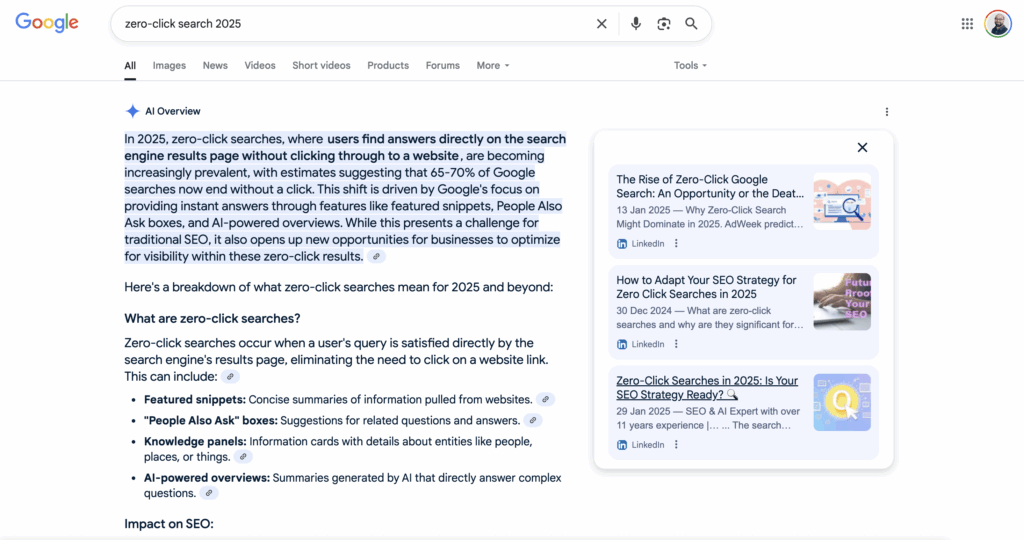
Task: Switch to the News tab
Action: coord(215,65)
